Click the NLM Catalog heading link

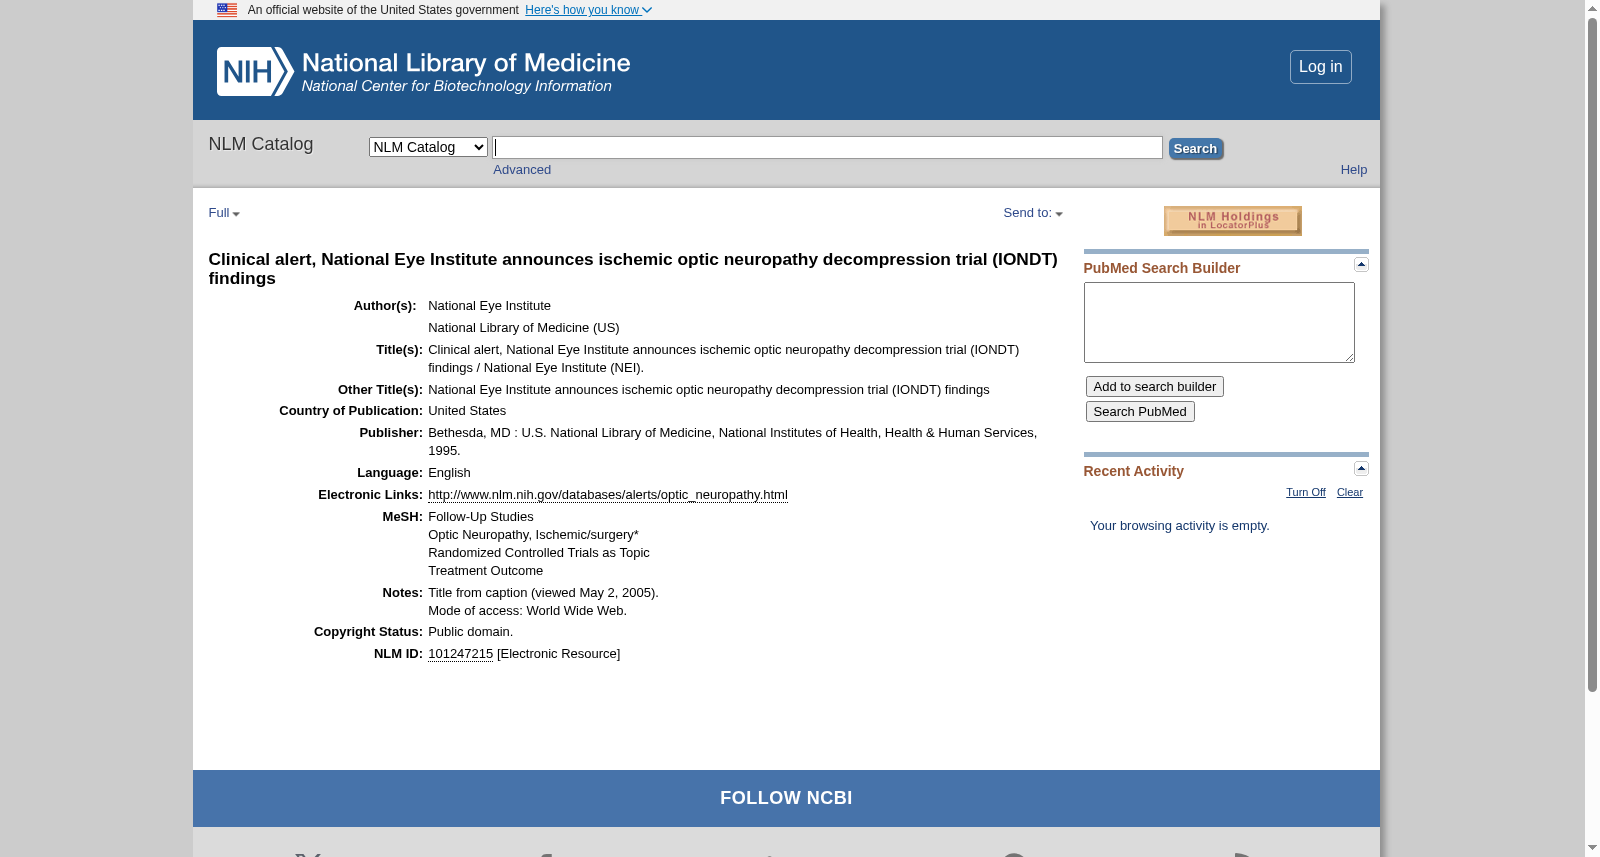(x=260, y=144)
